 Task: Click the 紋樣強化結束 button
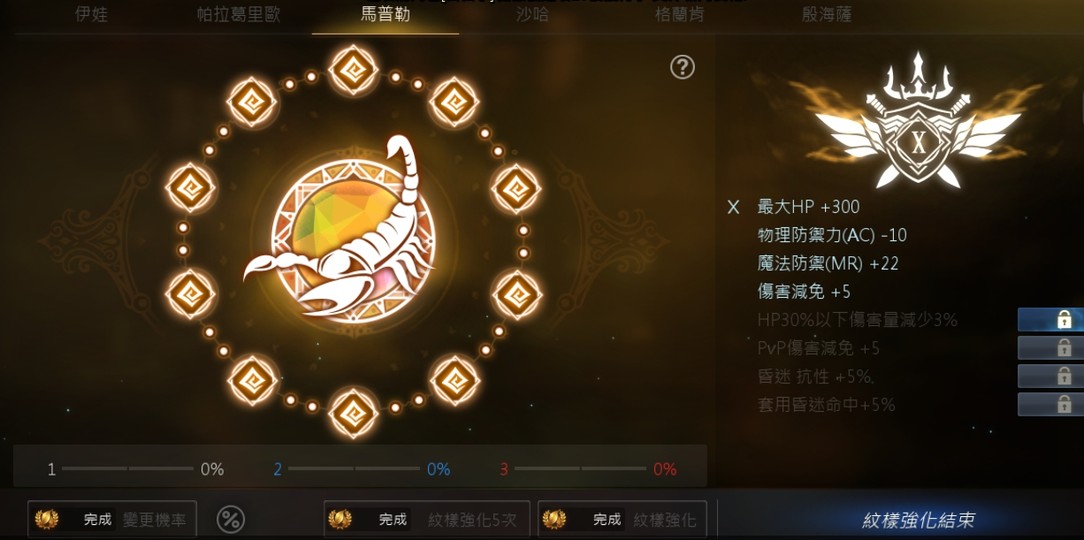(x=919, y=519)
